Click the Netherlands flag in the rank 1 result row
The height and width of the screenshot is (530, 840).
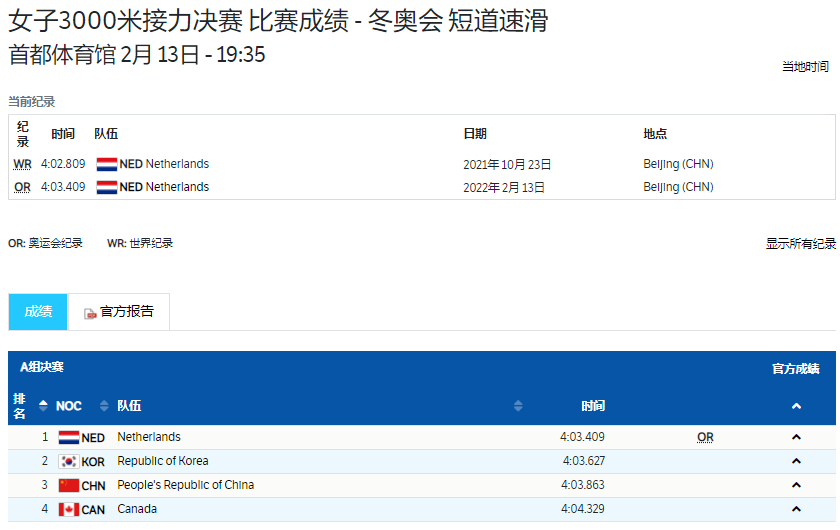(x=69, y=438)
